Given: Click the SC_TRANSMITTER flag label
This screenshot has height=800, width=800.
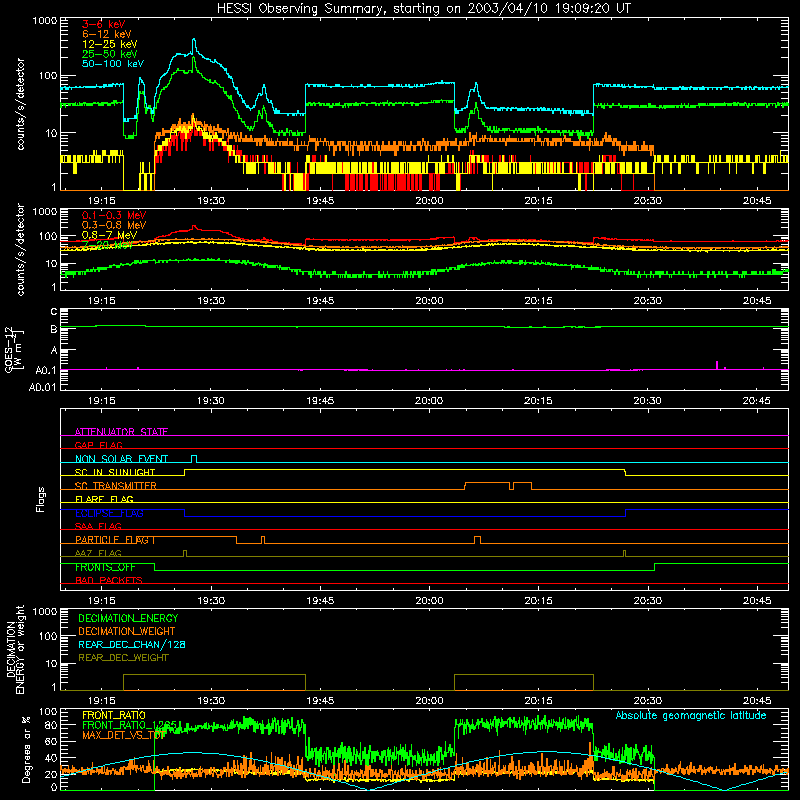Looking at the screenshot, I should pyautogui.click(x=116, y=486).
